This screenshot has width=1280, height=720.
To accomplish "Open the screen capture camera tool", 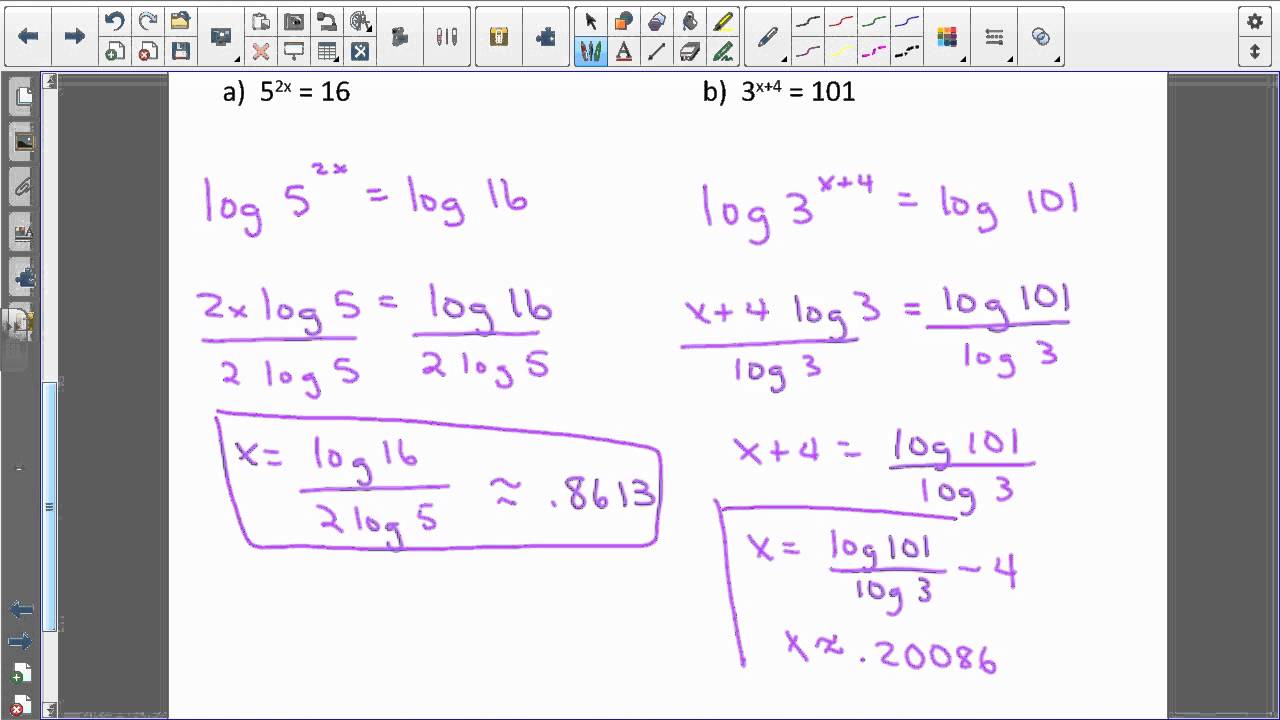I will [294, 22].
